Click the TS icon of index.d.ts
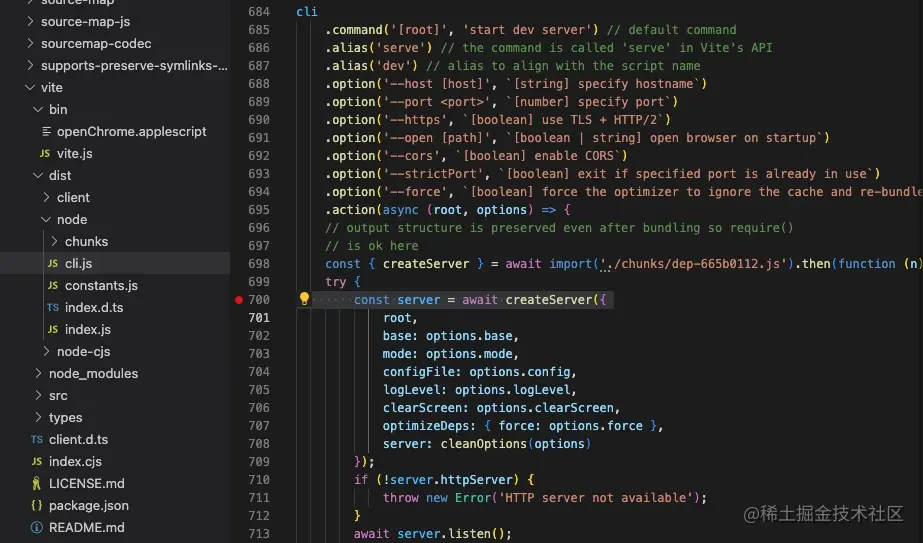 pos(53,307)
